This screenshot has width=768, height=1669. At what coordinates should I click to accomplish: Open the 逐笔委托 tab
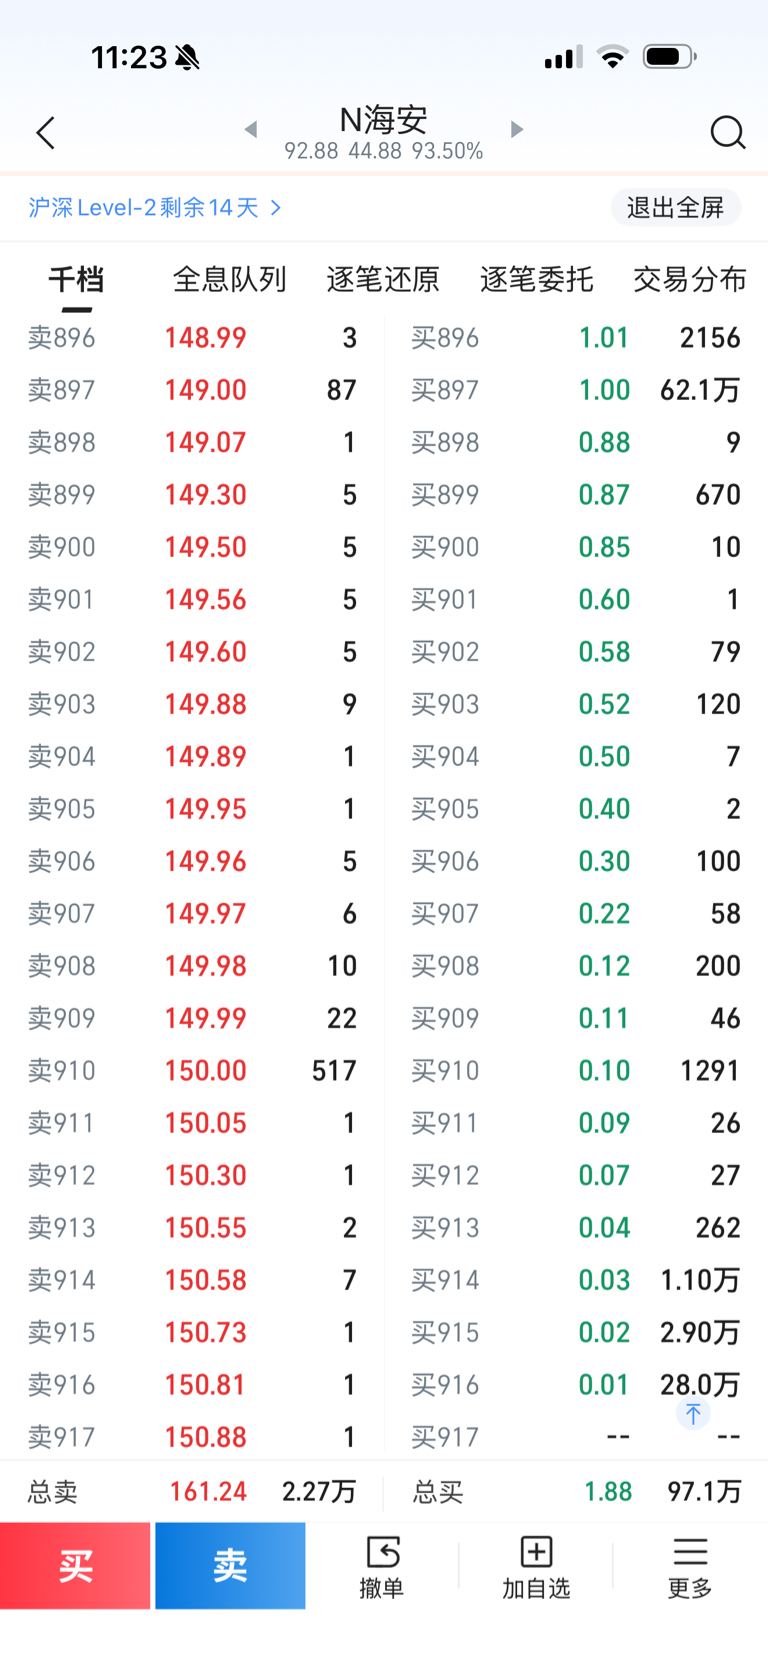(x=537, y=280)
